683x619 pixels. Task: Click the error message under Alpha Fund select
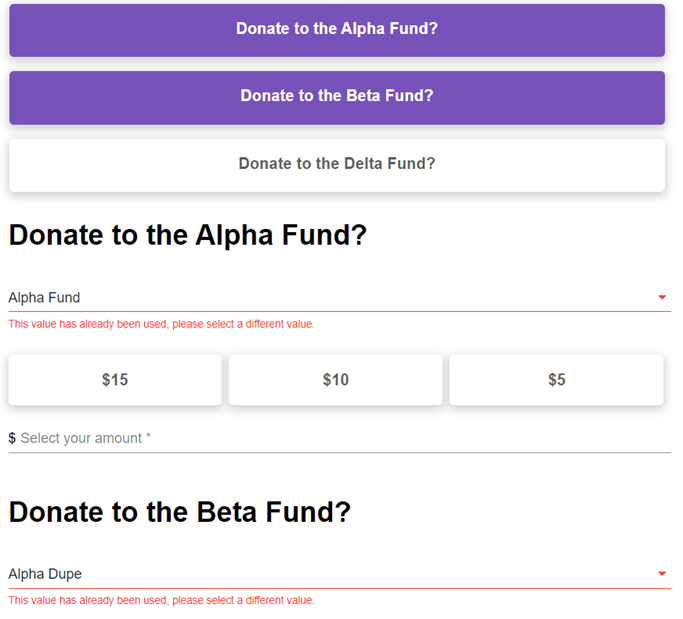161,324
